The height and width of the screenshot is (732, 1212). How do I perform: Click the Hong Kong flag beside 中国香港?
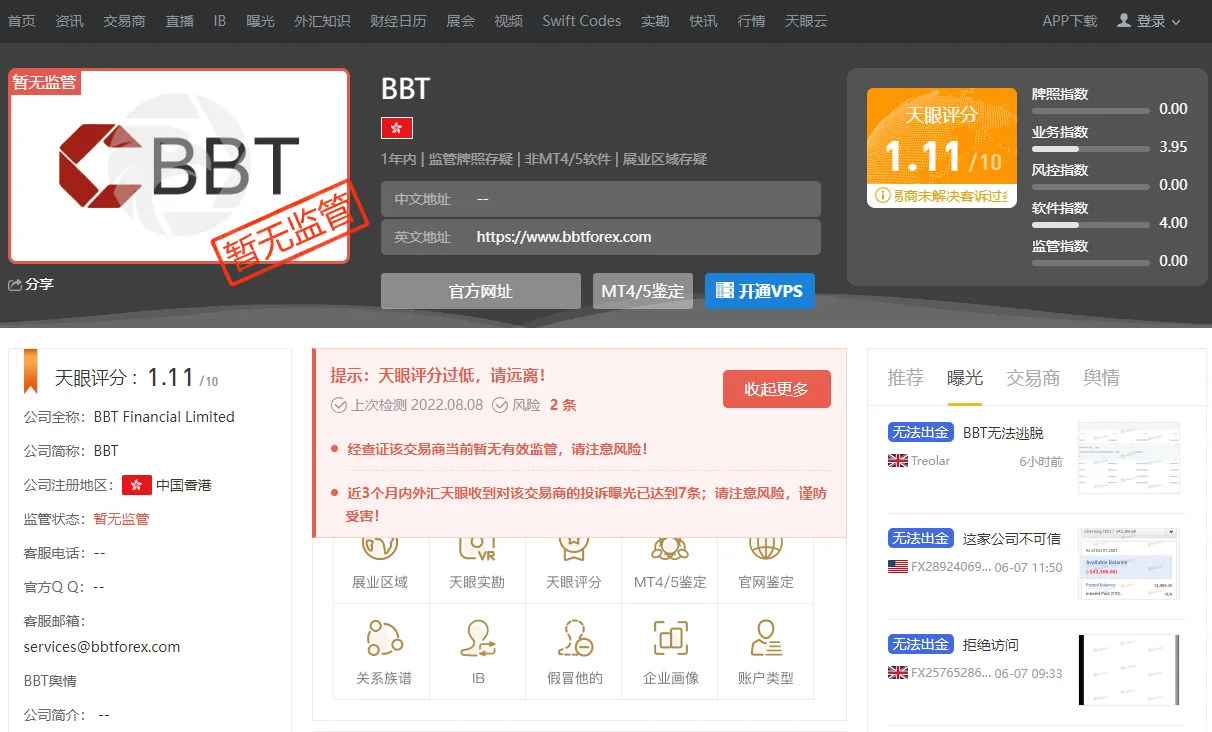click(x=137, y=485)
